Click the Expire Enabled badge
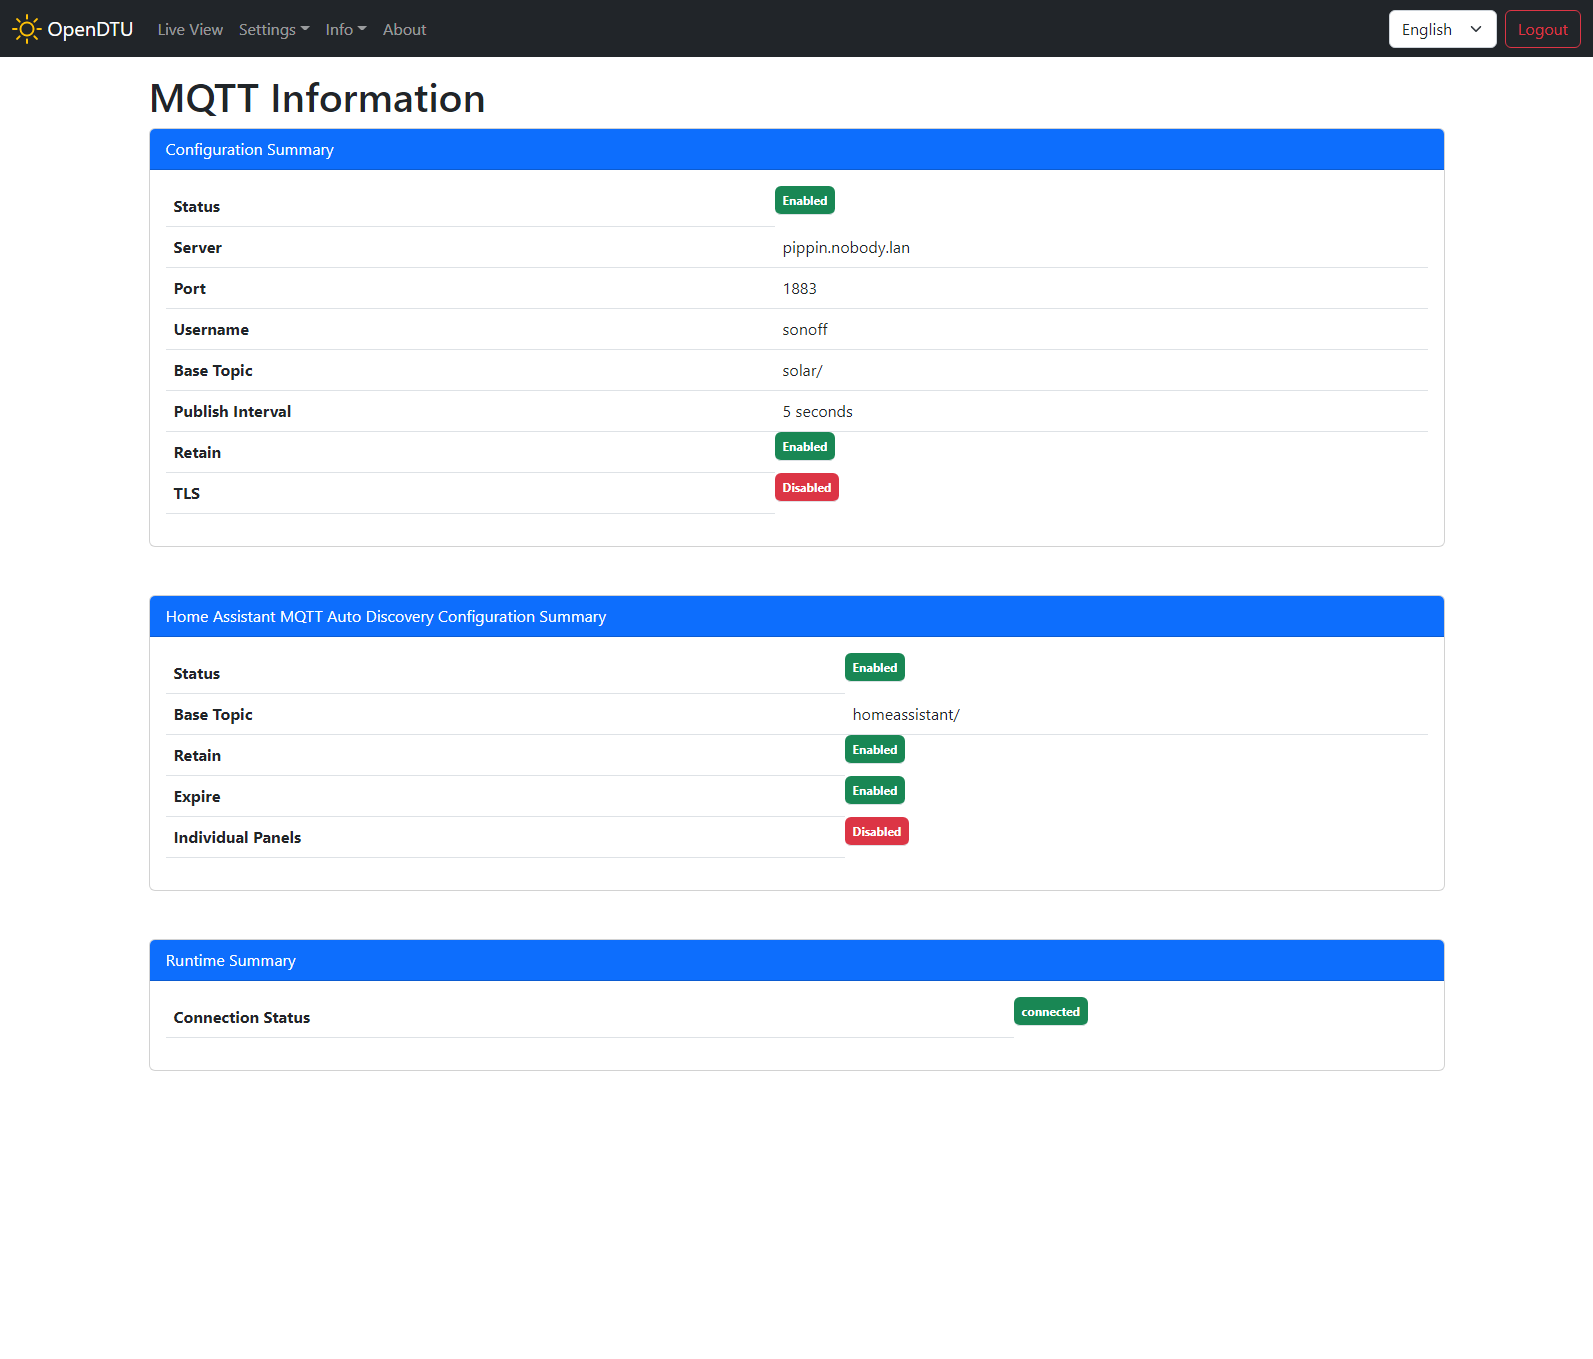 [874, 791]
